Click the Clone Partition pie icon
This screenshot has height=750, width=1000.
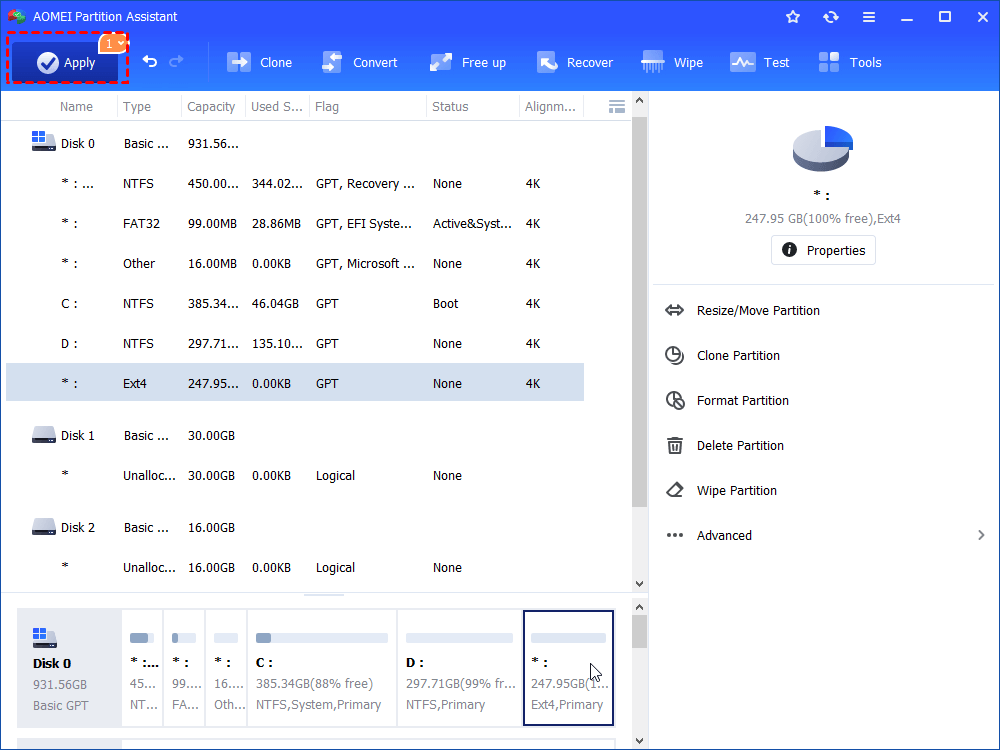click(x=675, y=355)
